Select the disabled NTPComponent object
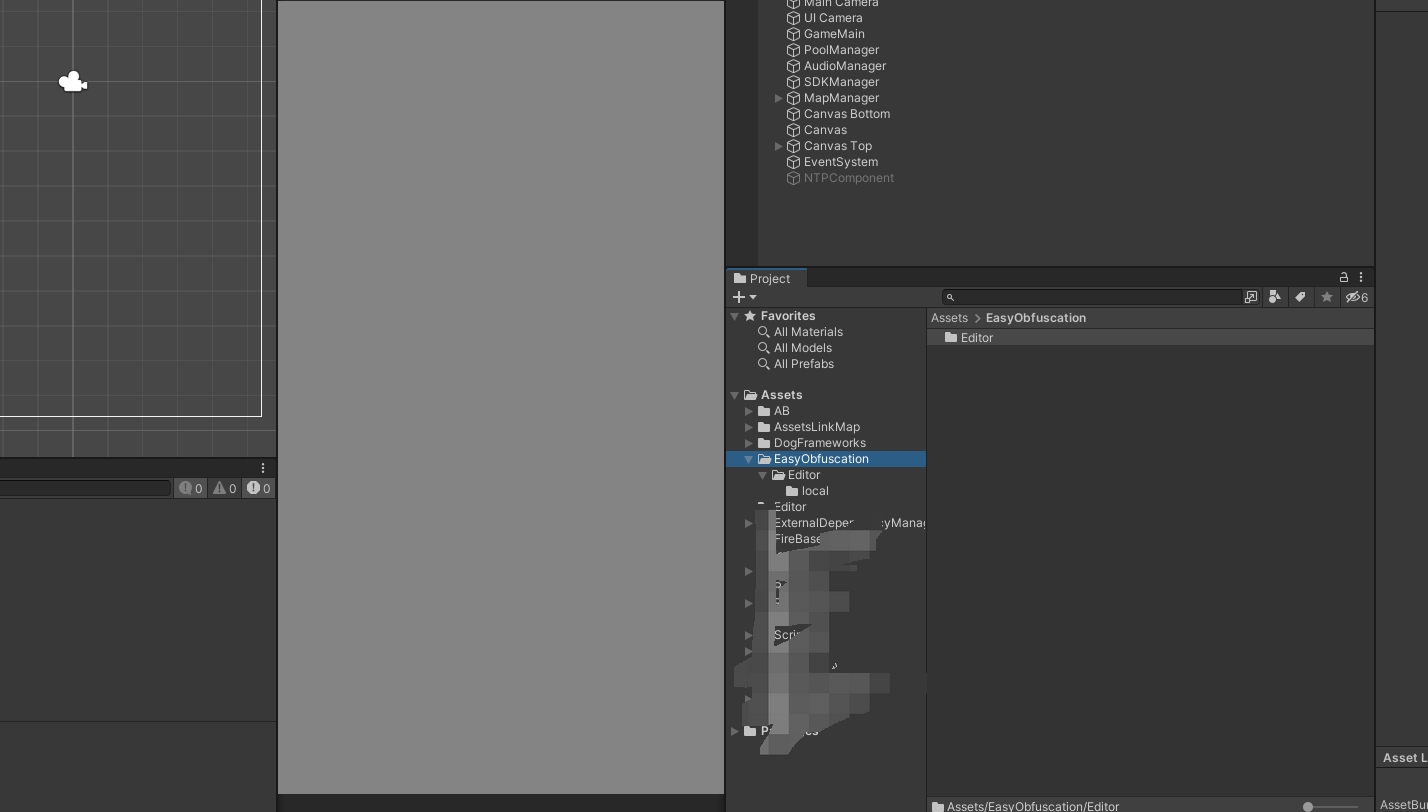Viewport: 1428px width, 812px height. [848, 178]
